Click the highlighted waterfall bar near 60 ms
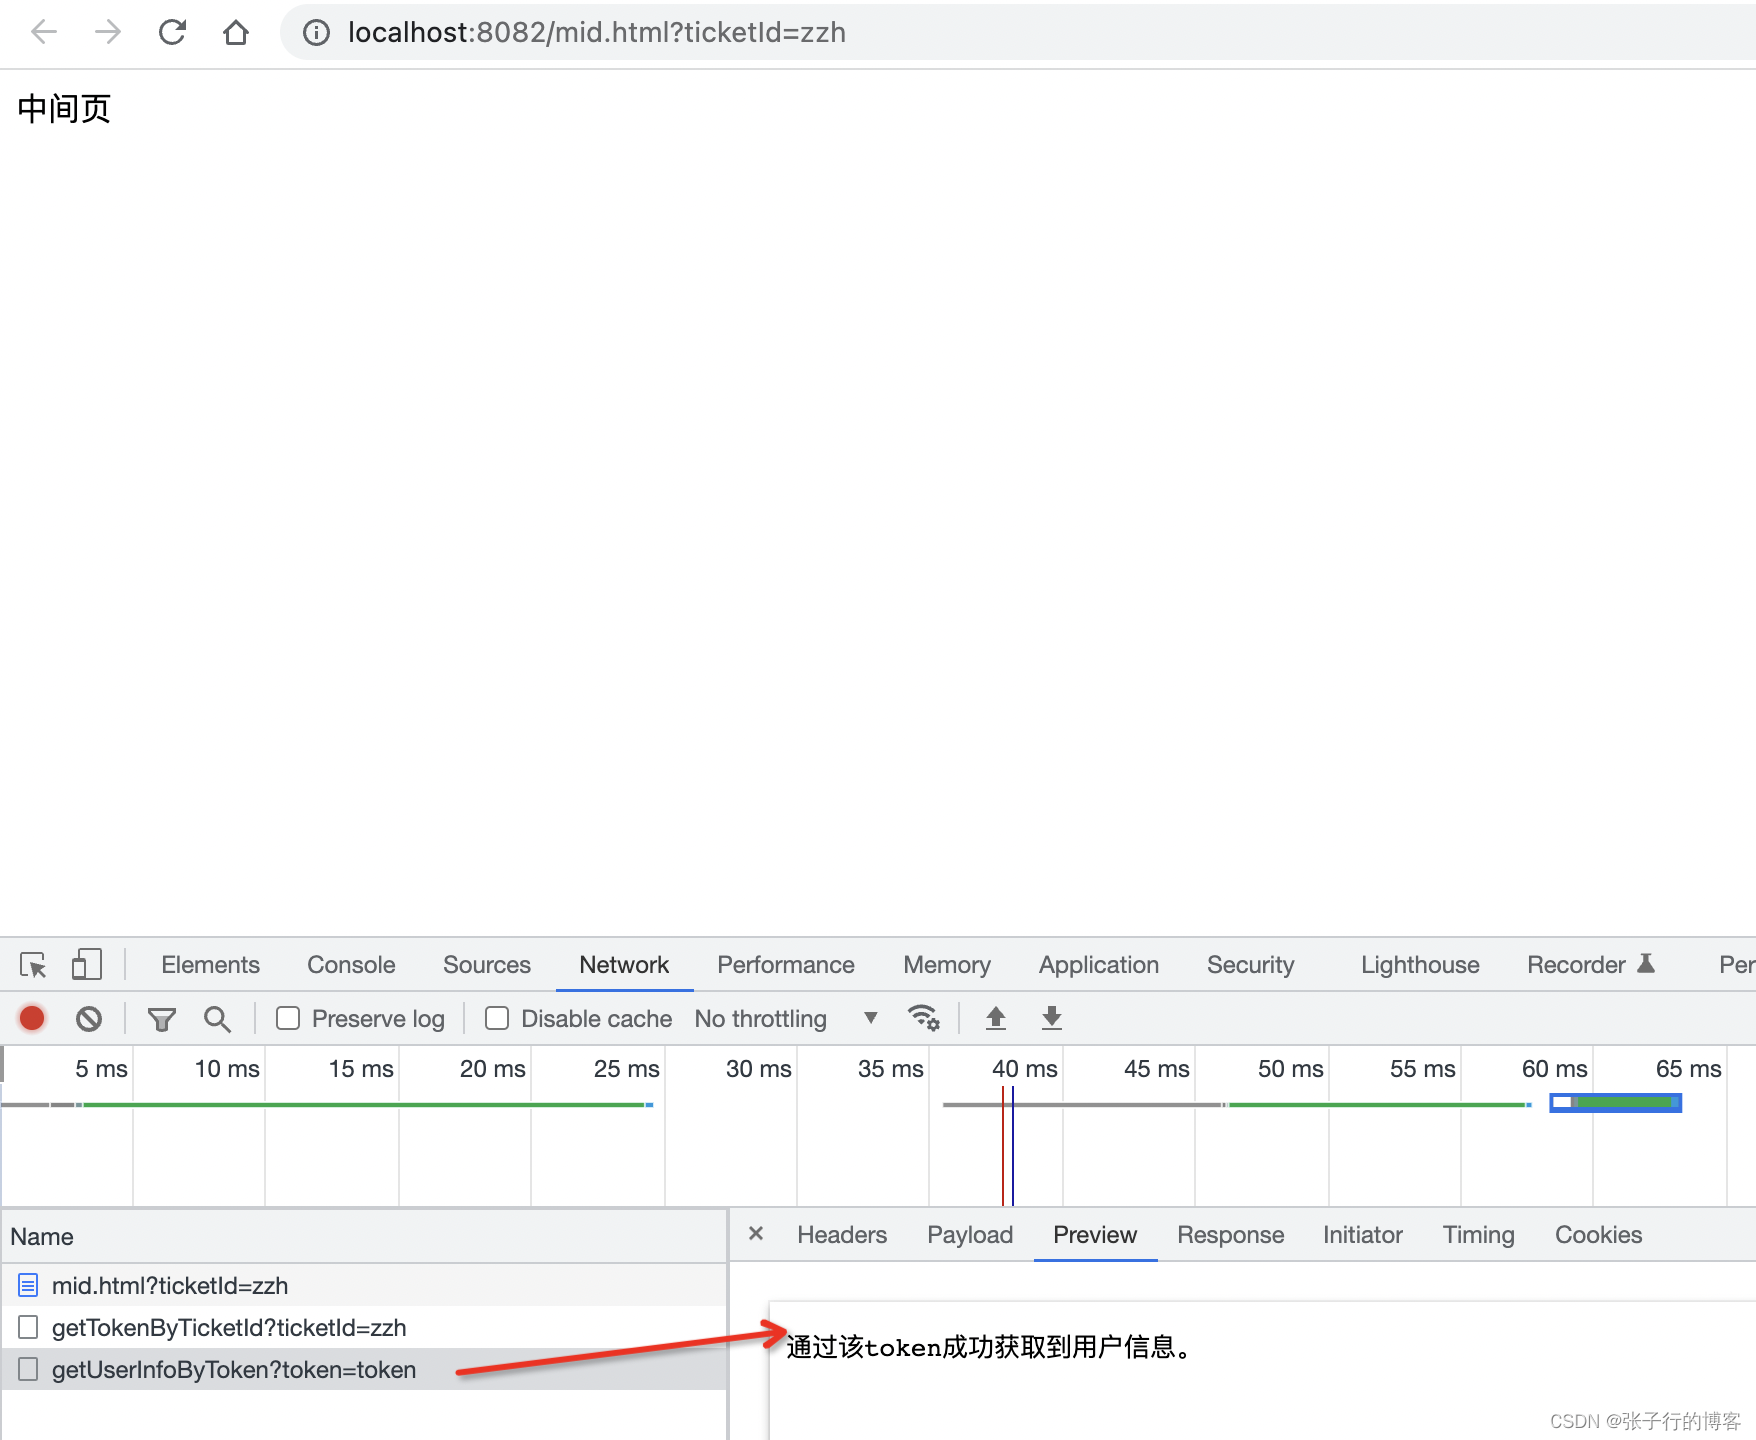This screenshot has width=1756, height=1440. click(x=1615, y=1103)
